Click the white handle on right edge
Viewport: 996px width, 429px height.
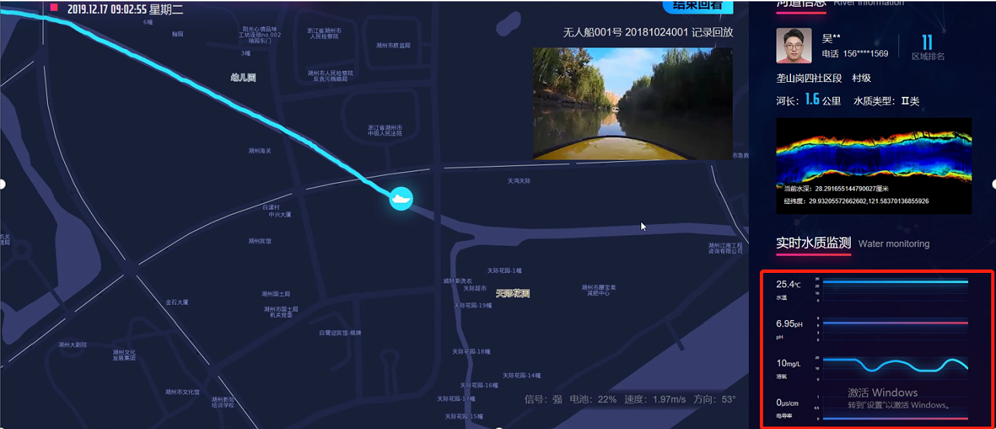[x=993, y=184]
